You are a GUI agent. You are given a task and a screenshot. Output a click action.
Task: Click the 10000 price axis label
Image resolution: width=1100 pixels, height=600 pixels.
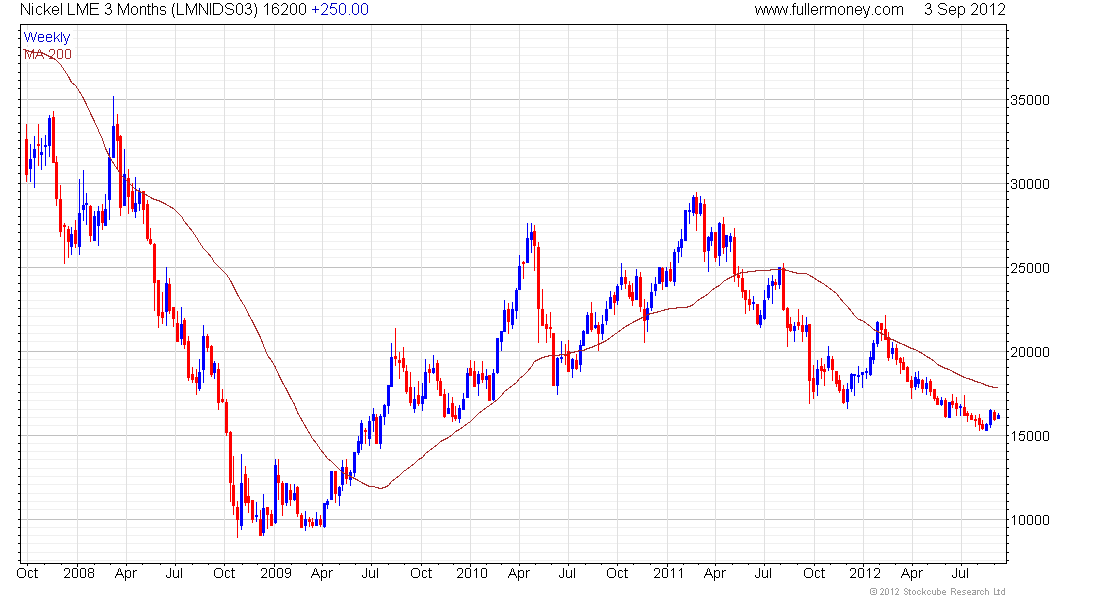[x=1029, y=520]
